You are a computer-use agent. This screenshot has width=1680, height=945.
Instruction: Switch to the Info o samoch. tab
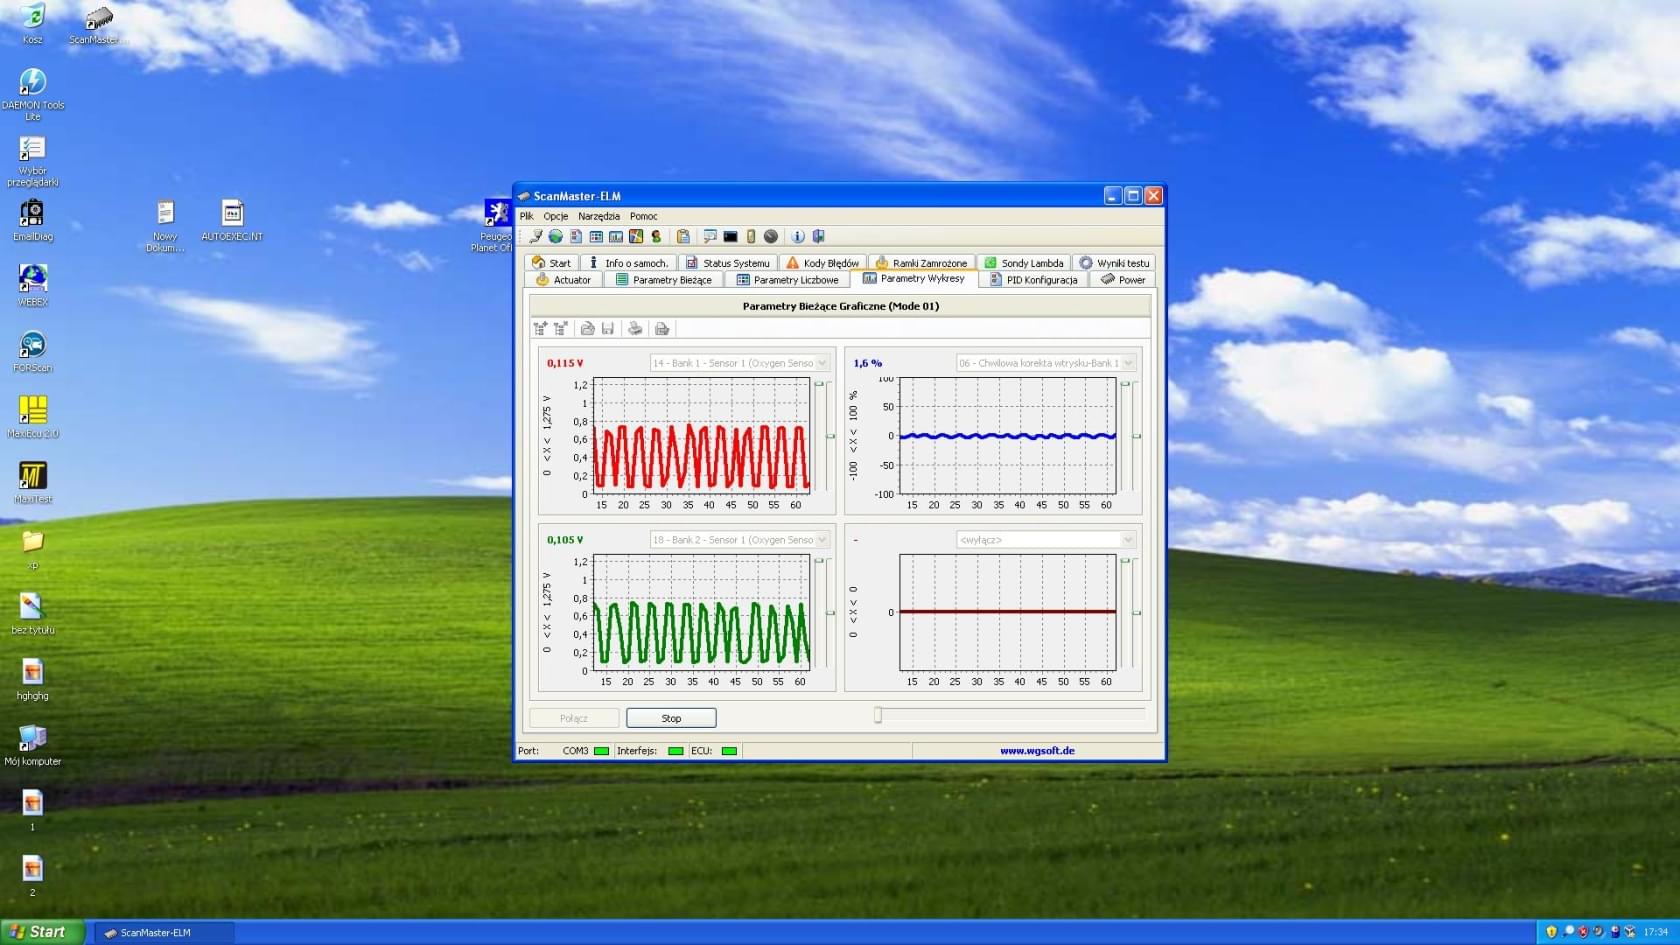[x=628, y=263]
